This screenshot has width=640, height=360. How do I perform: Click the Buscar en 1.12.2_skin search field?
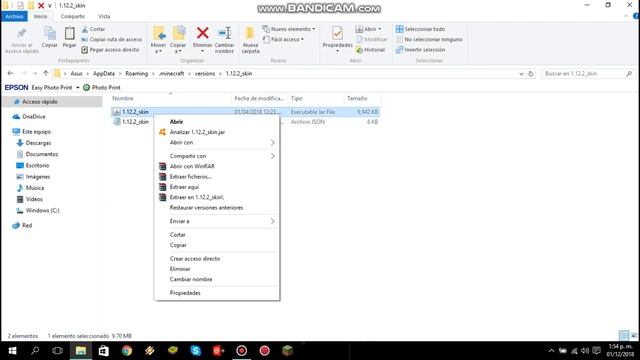(x=588, y=73)
